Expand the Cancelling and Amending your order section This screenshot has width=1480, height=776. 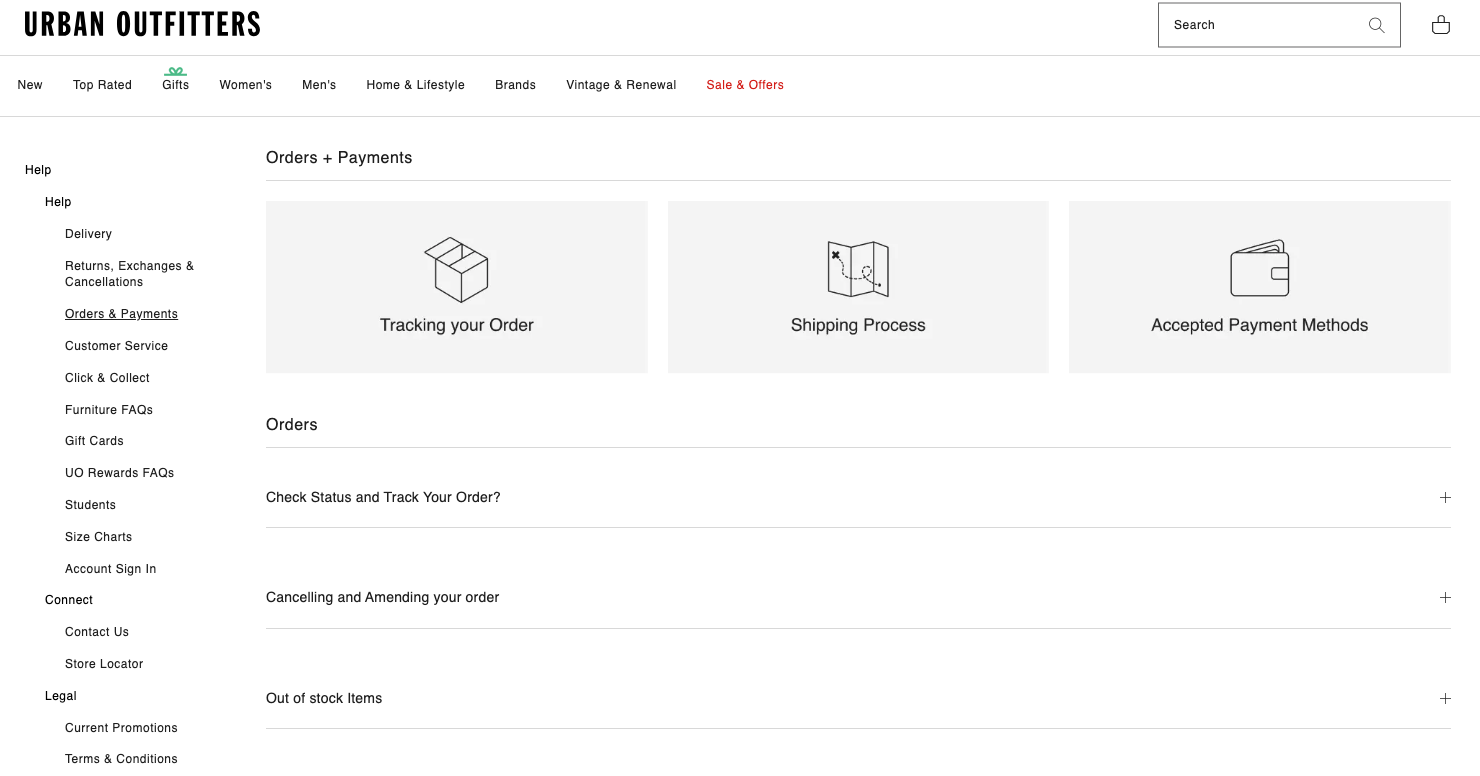point(1445,597)
